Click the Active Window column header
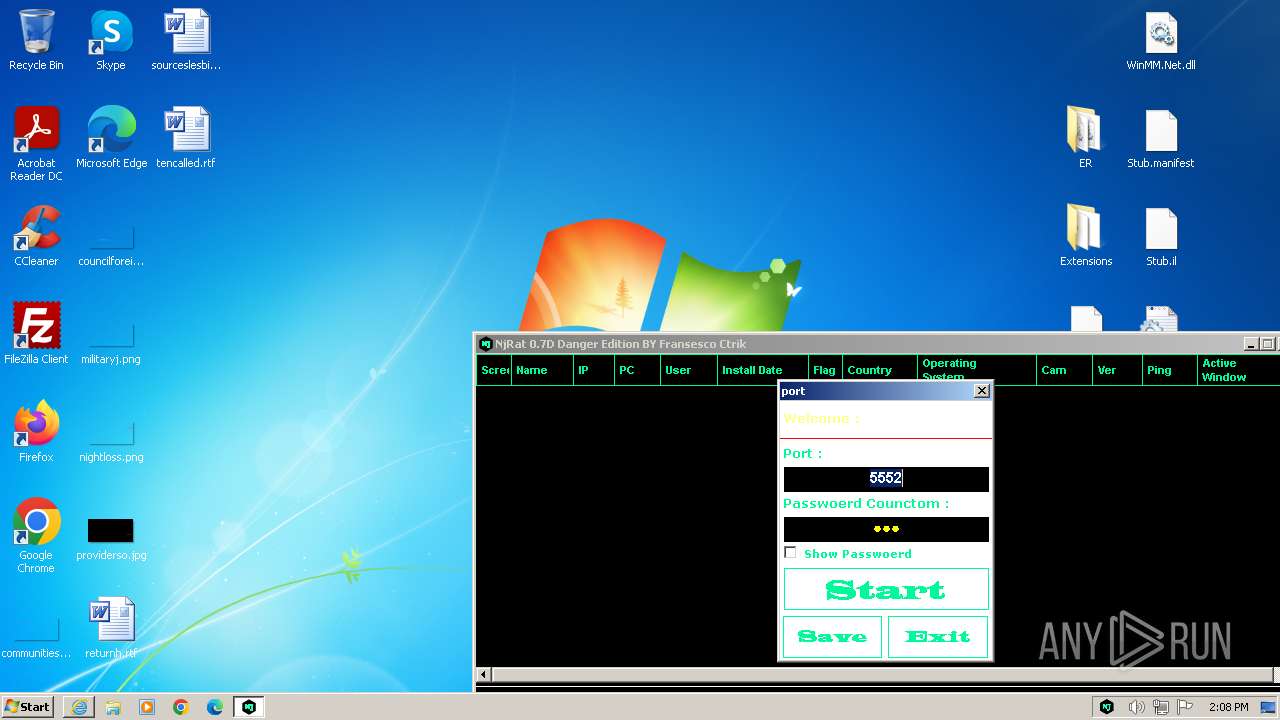The image size is (1280, 720). point(1238,370)
